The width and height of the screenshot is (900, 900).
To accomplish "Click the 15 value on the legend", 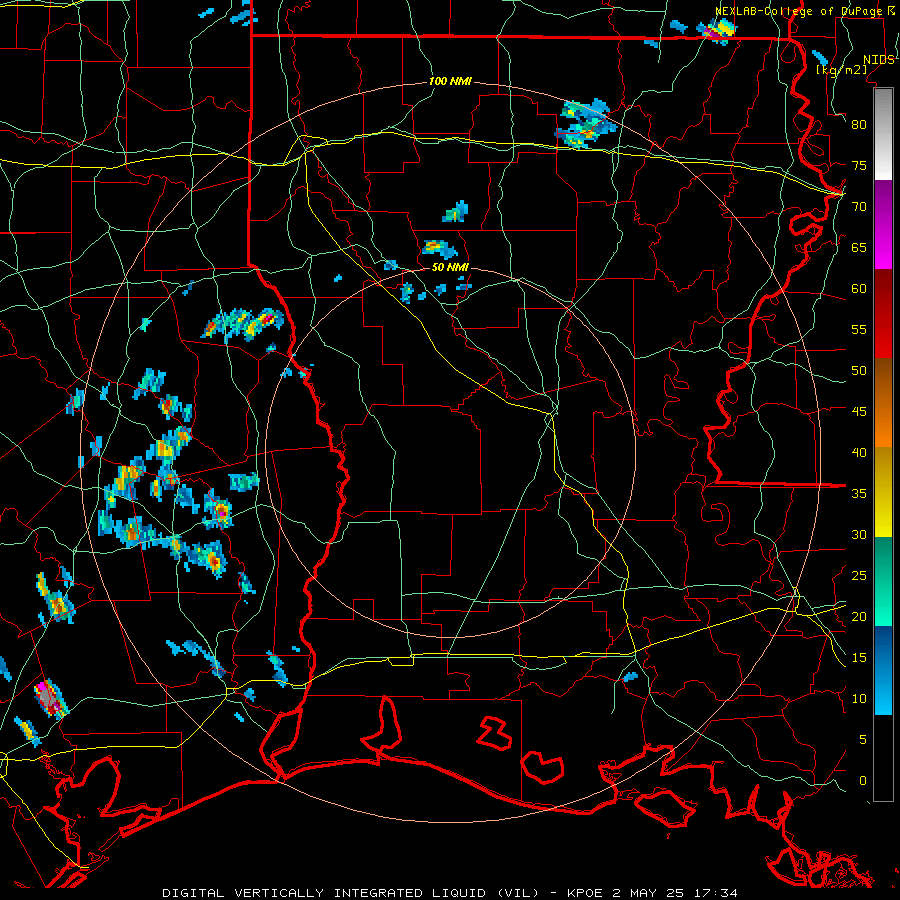I will [x=859, y=658].
